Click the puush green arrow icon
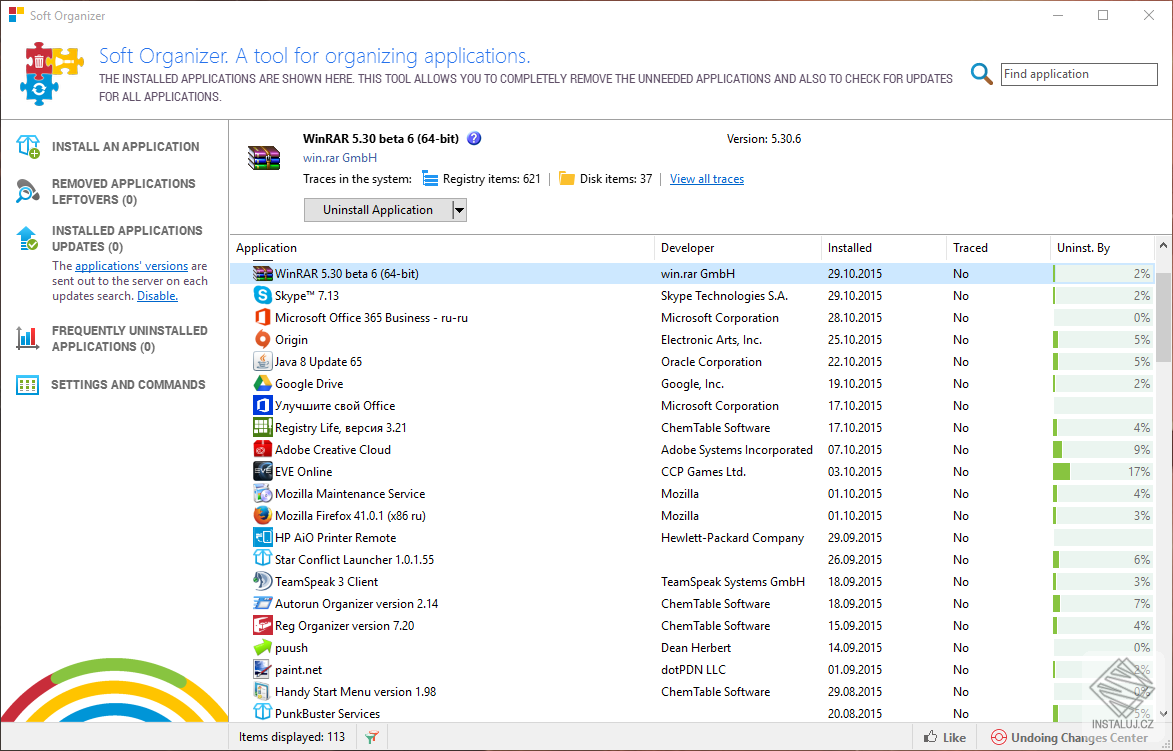The height and width of the screenshot is (751, 1173). [262, 648]
